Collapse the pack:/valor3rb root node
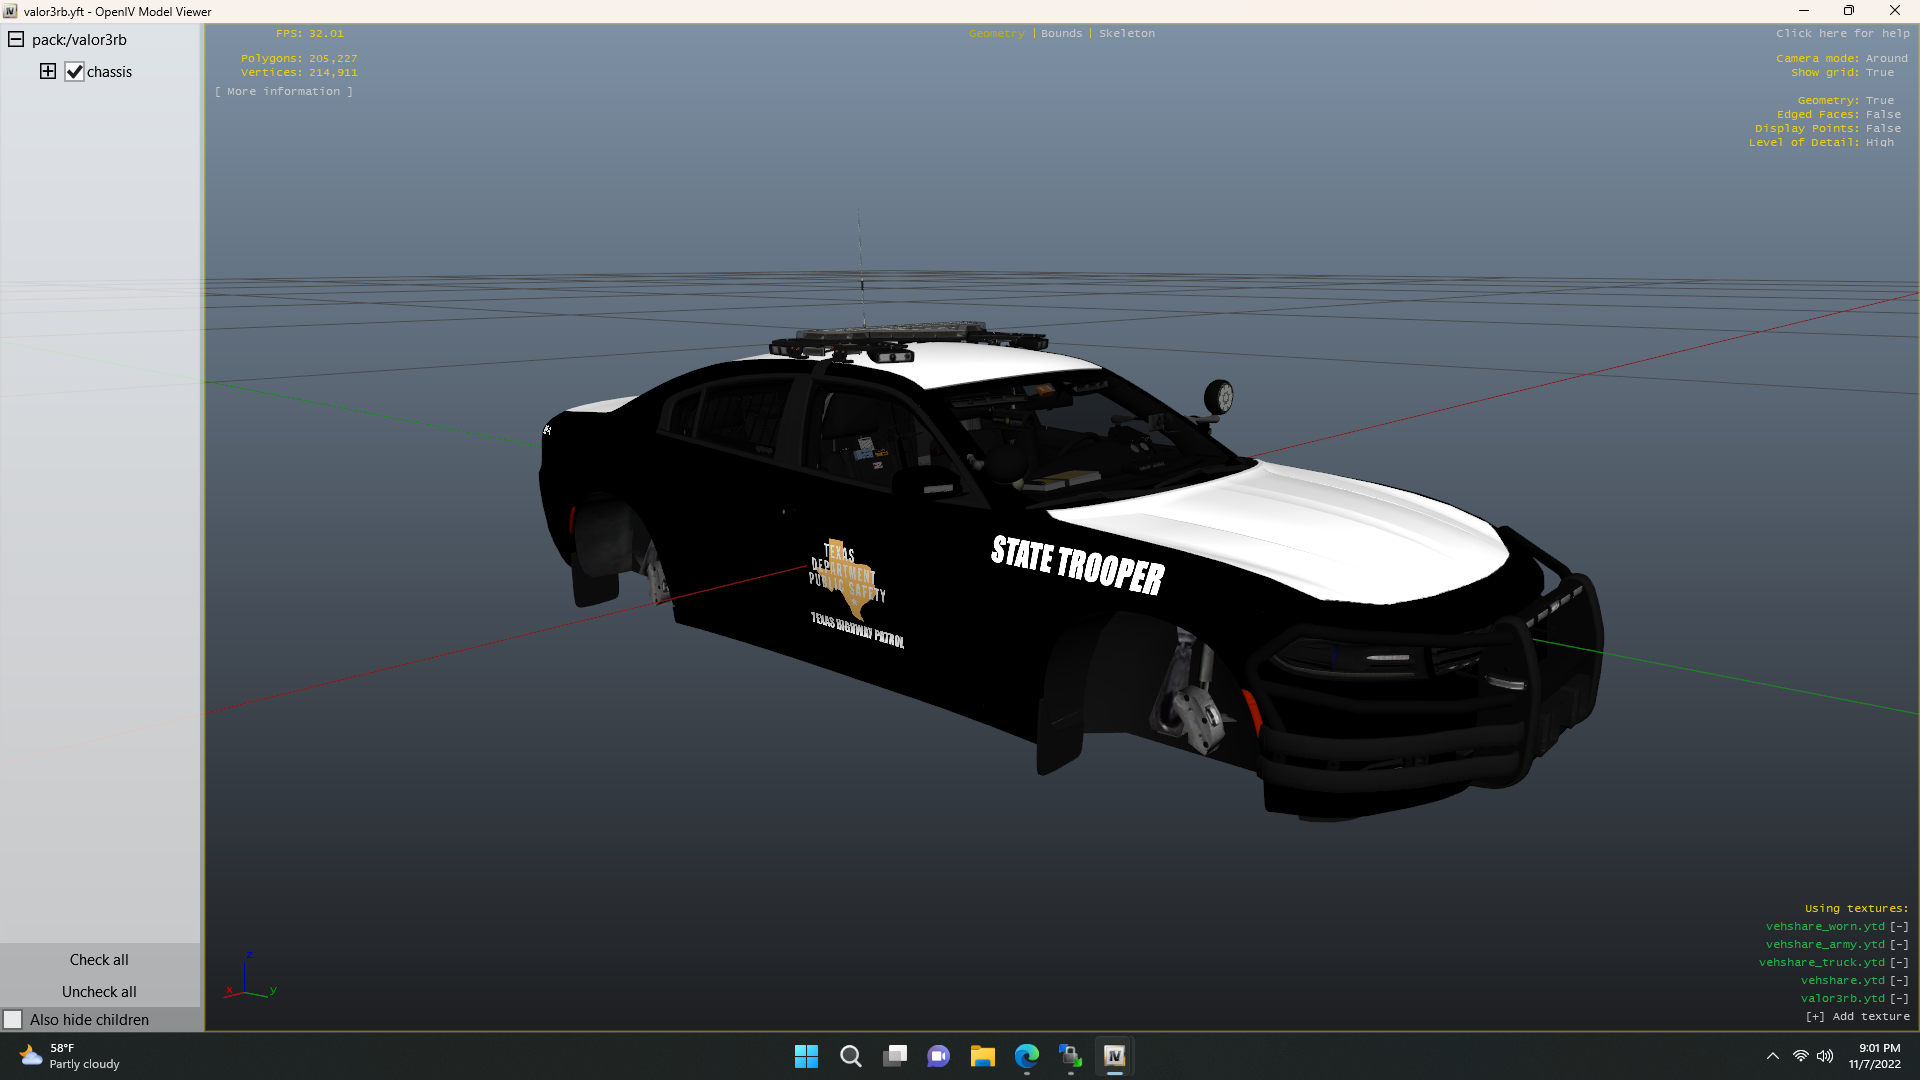The height and width of the screenshot is (1080, 1920). coord(16,40)
